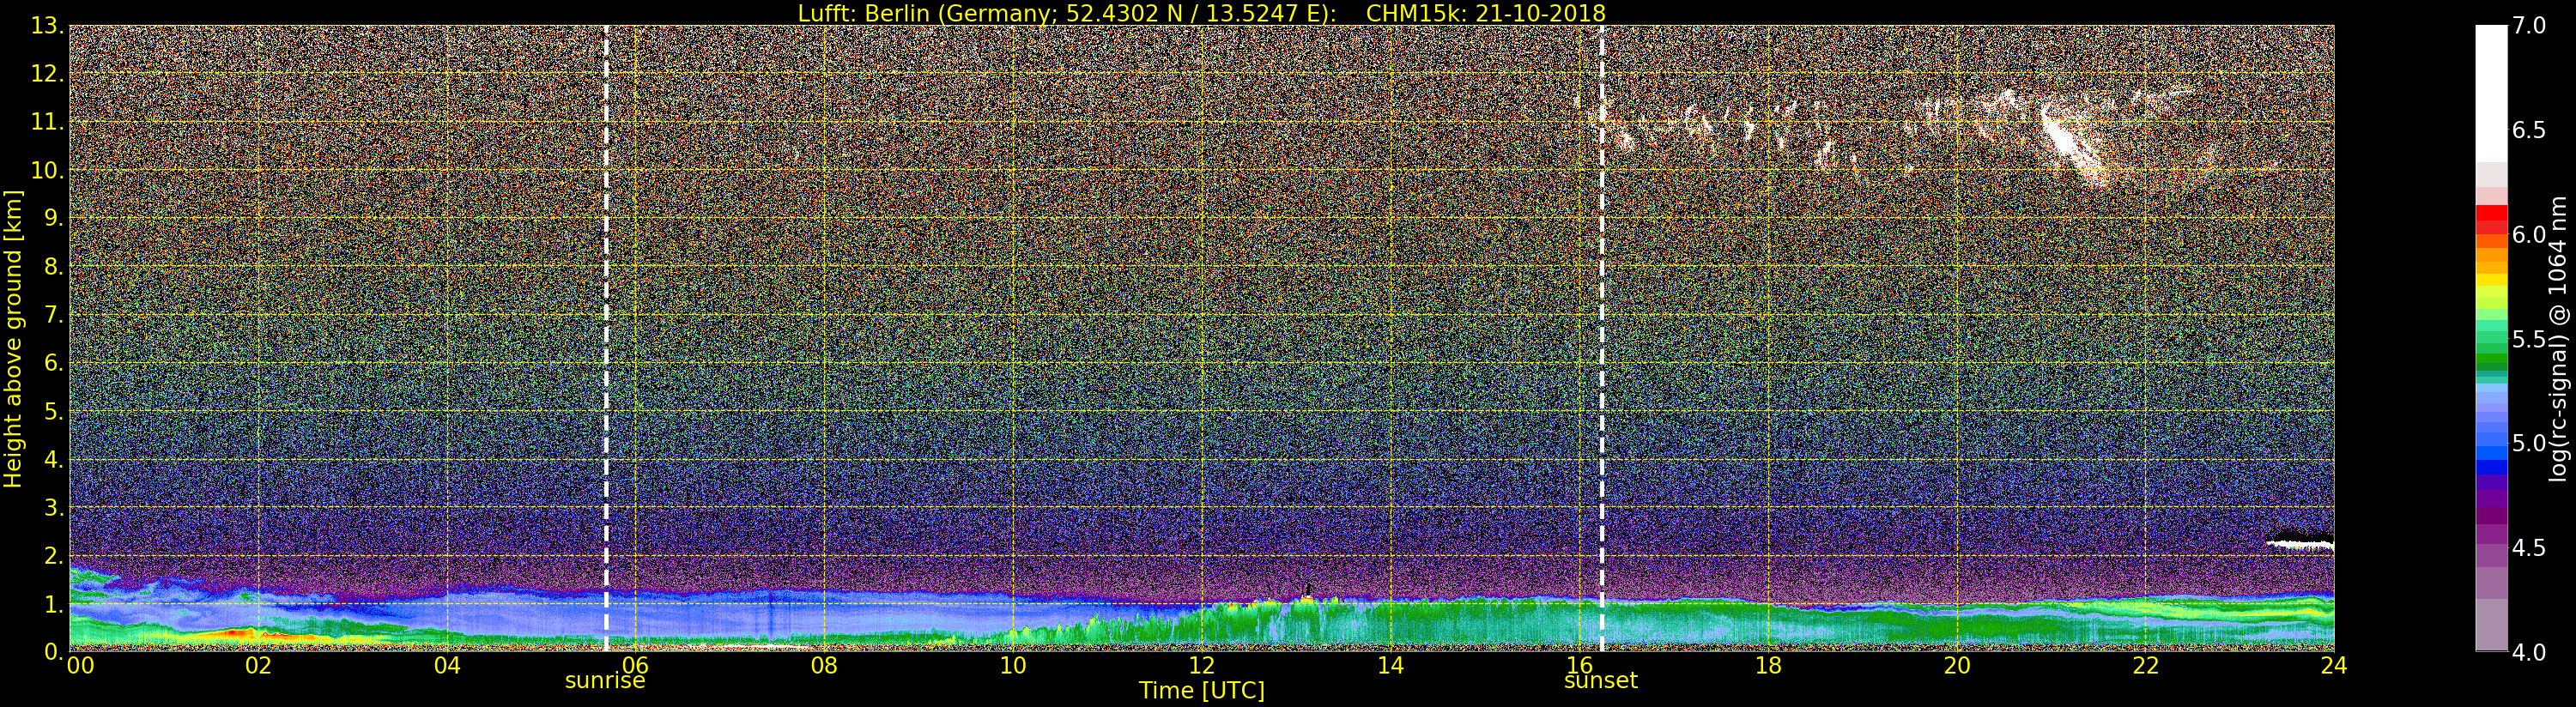This screenshot has height=707, width=2576.
Task: Click the white low cloud streak near 2 km
Action: click(x=2300, y=545)
